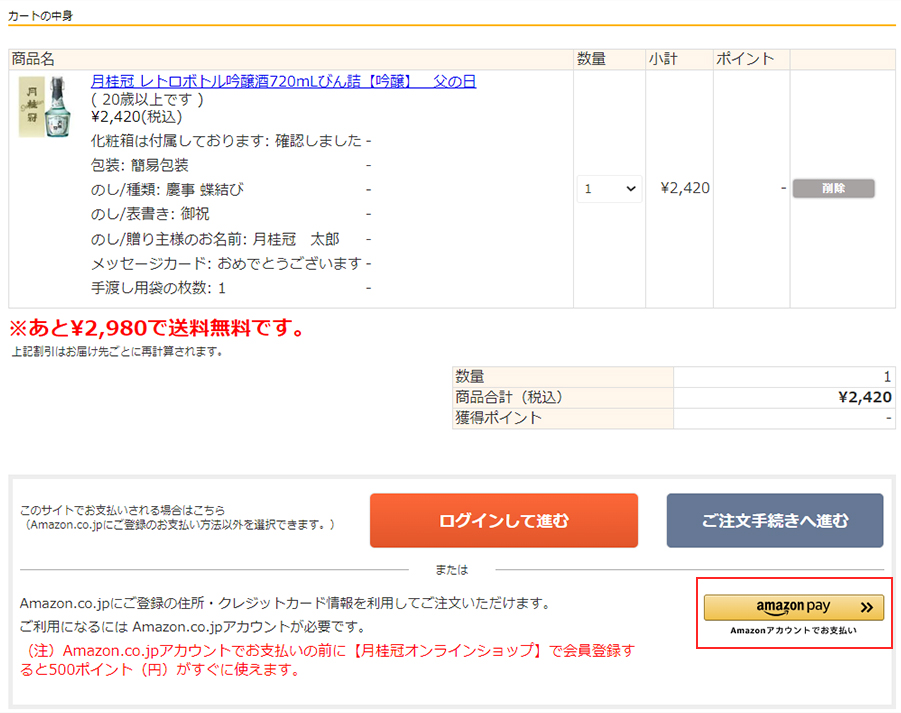Click the 小計 column header
The width and height of the screenshot is (901, 713).
coord(662,59)
